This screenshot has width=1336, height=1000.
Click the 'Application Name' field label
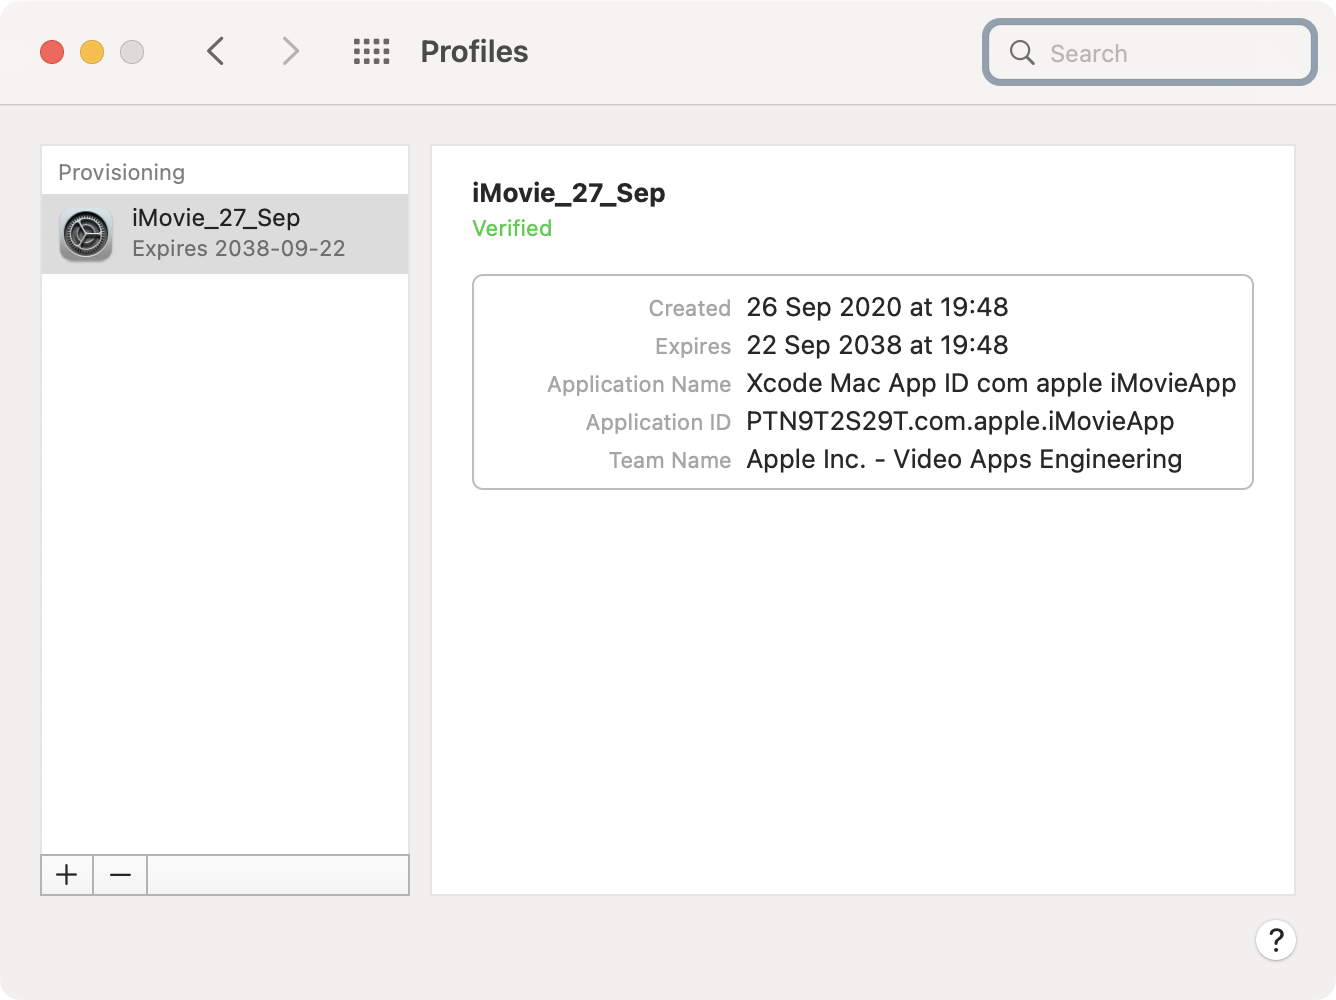pyautogui.click(x=639, y=384)
